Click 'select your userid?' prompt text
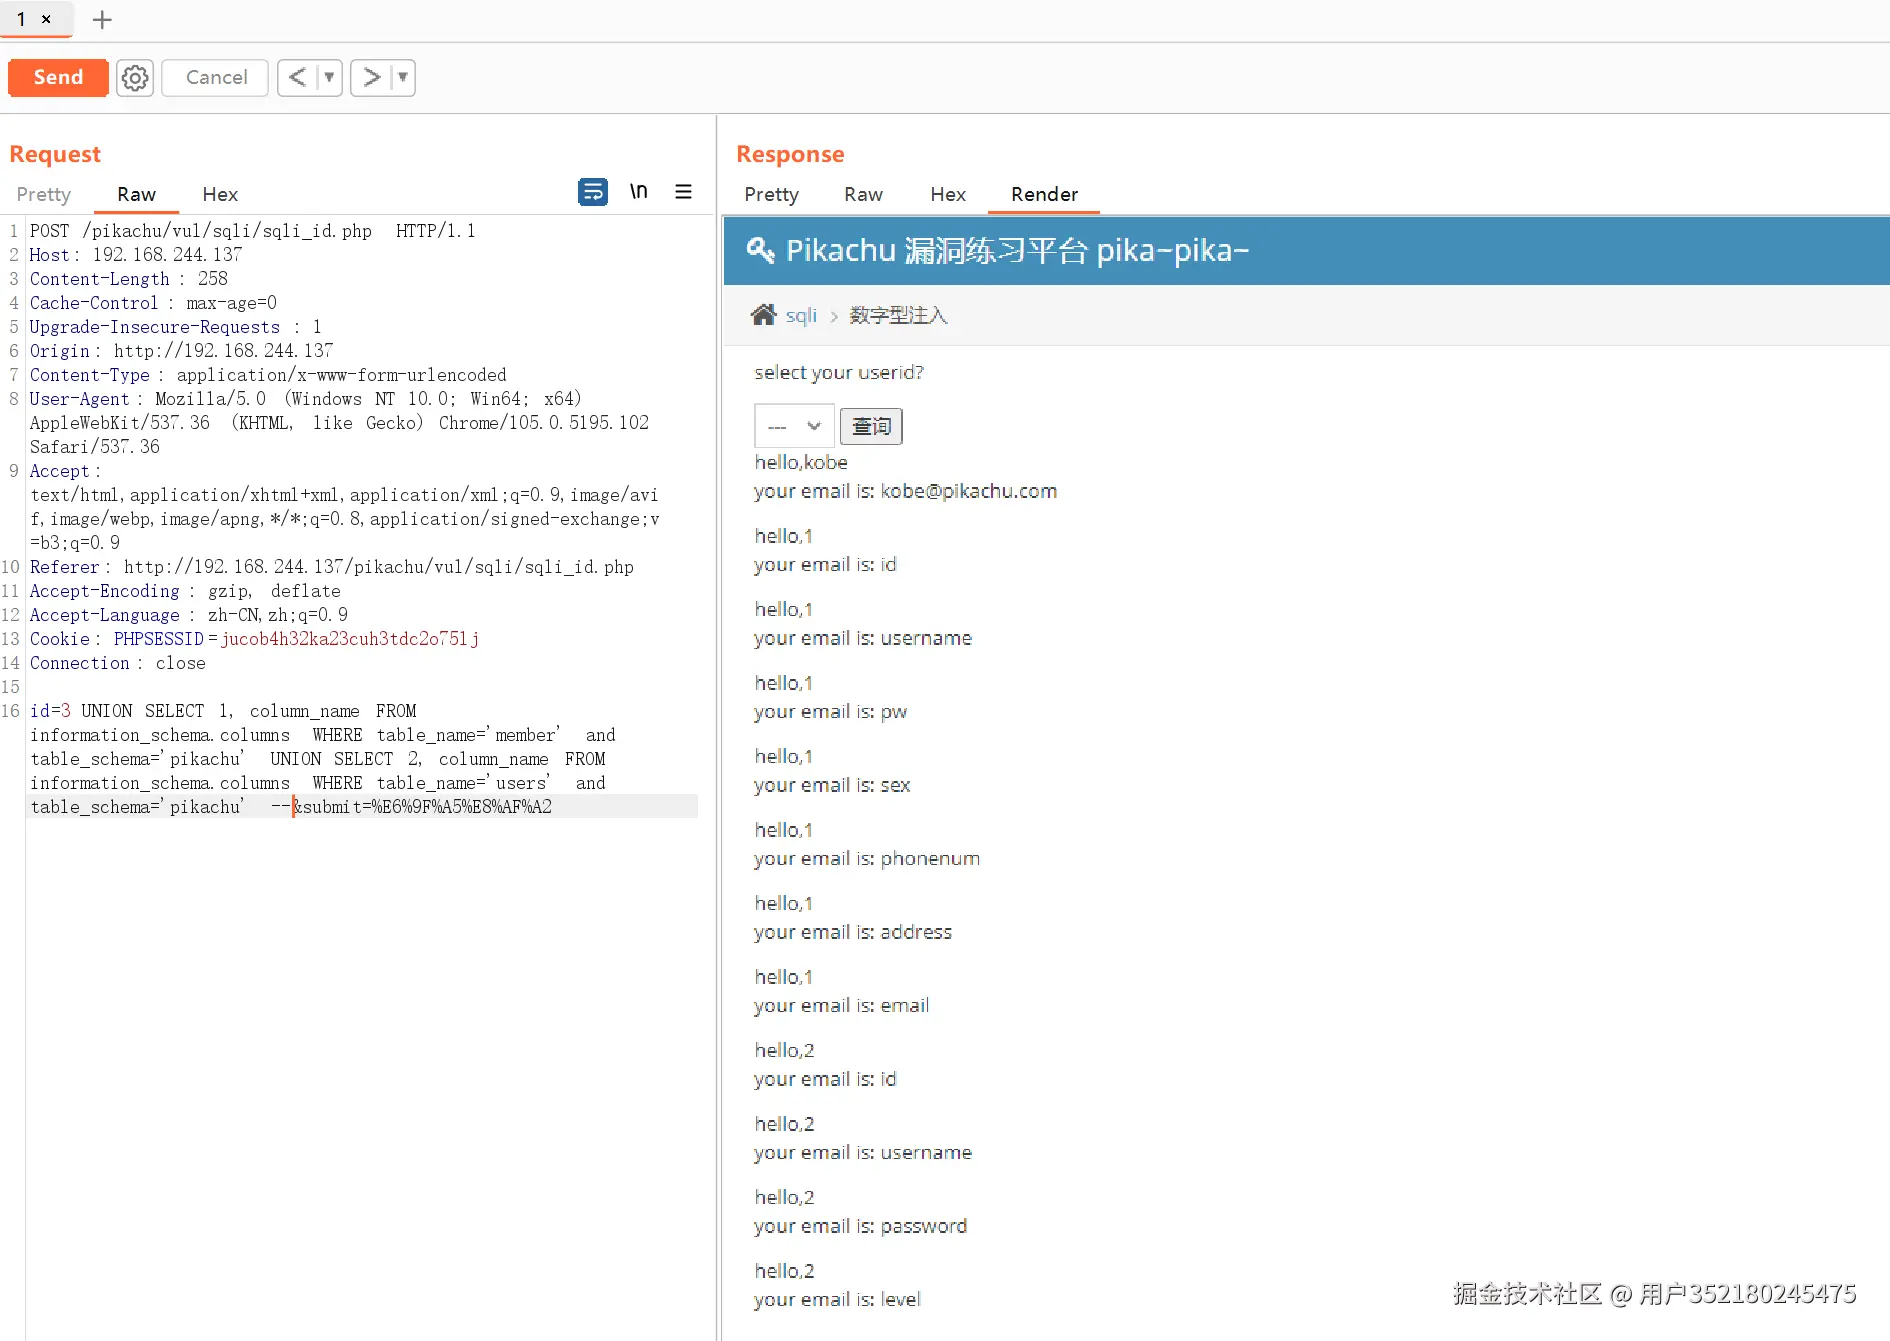This screenshot has width=1890, height=1341. 839,372
